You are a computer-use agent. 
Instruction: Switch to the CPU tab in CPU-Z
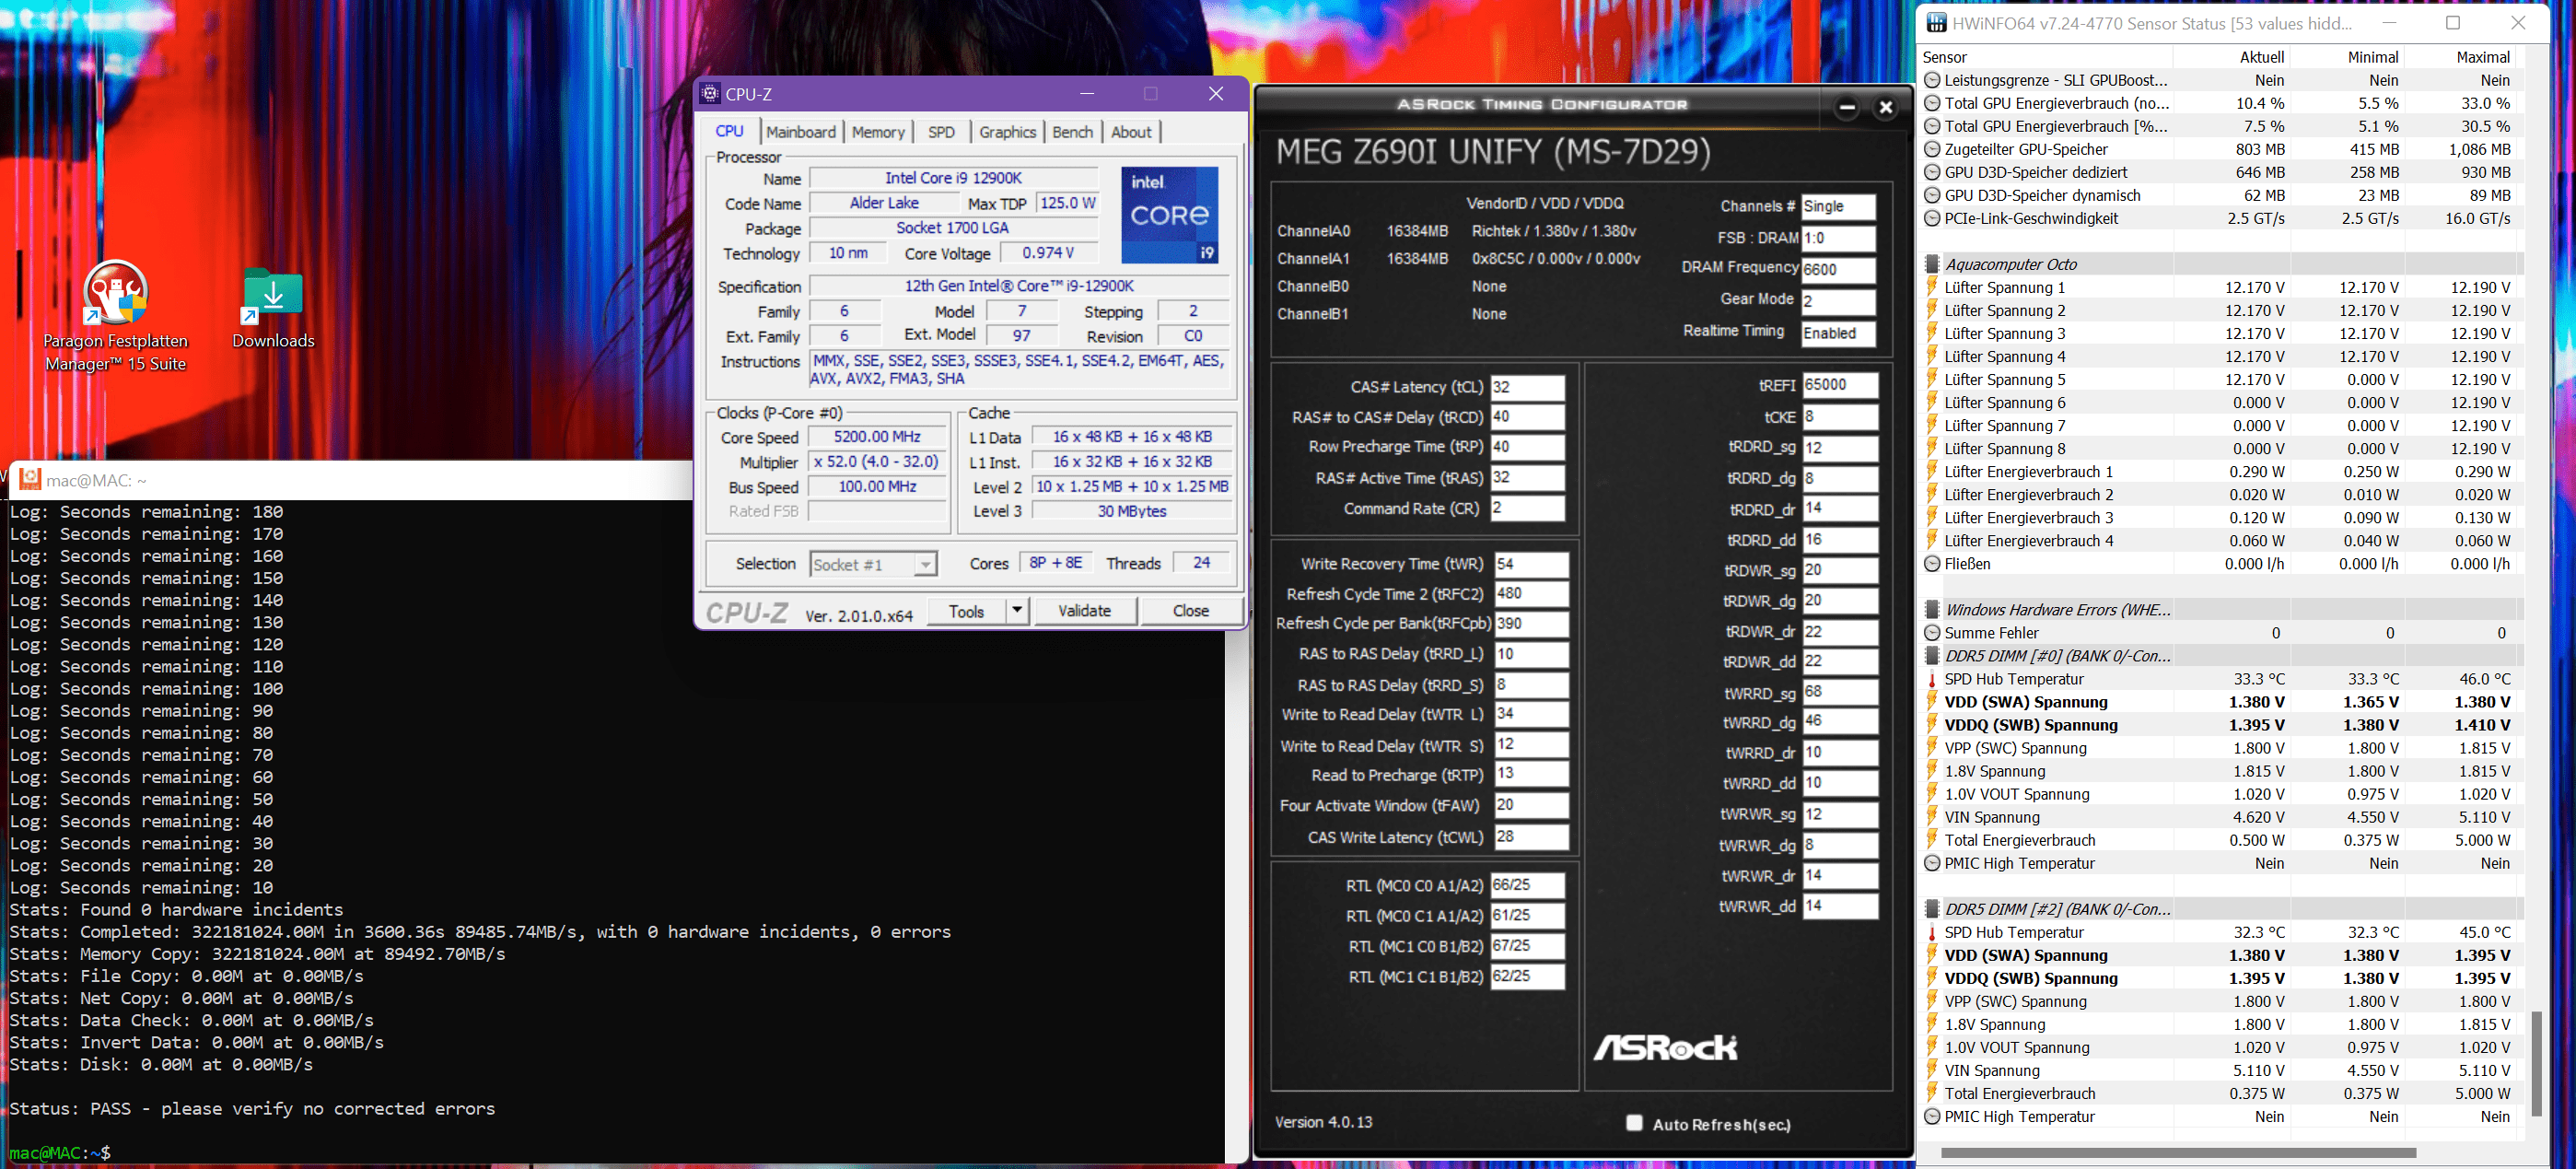(729, 131)
